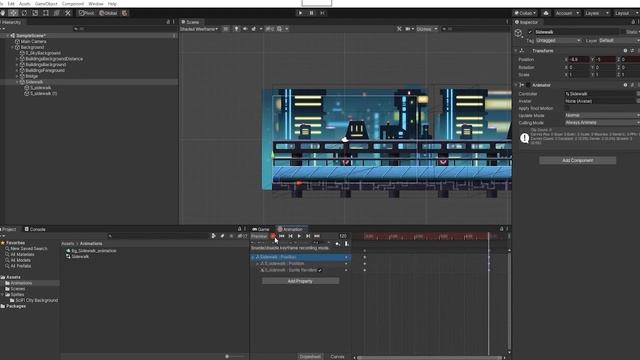This screenshot has height=360, width=640.
Task: Open the Assets menu
Action: click(24, 4)
